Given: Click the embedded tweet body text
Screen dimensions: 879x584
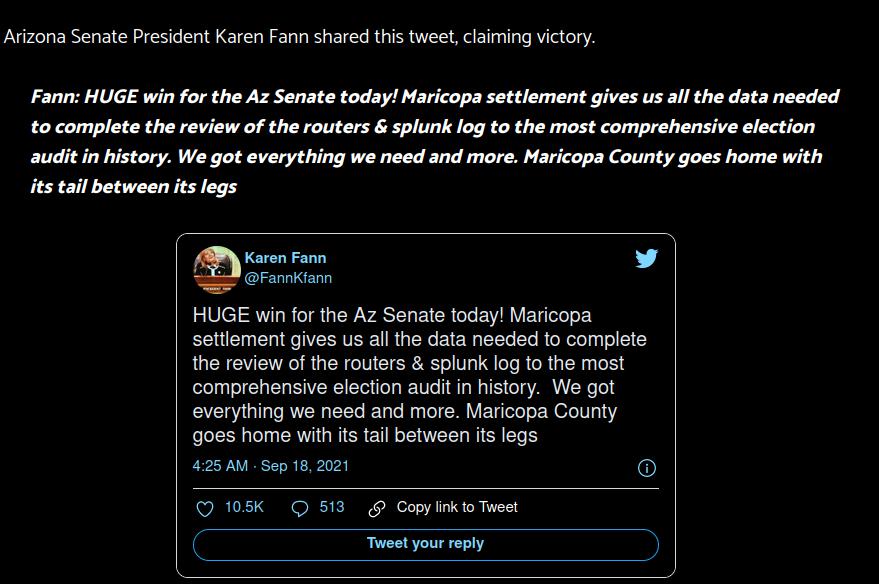Looking at the screenshot, I should pyautogui.click(x=419, y=375).
